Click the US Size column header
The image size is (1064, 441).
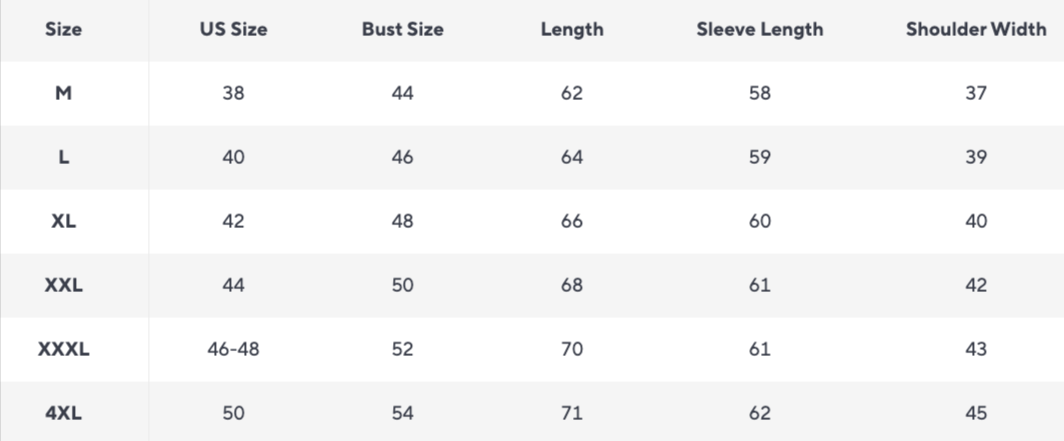click(x=233, y=30)
